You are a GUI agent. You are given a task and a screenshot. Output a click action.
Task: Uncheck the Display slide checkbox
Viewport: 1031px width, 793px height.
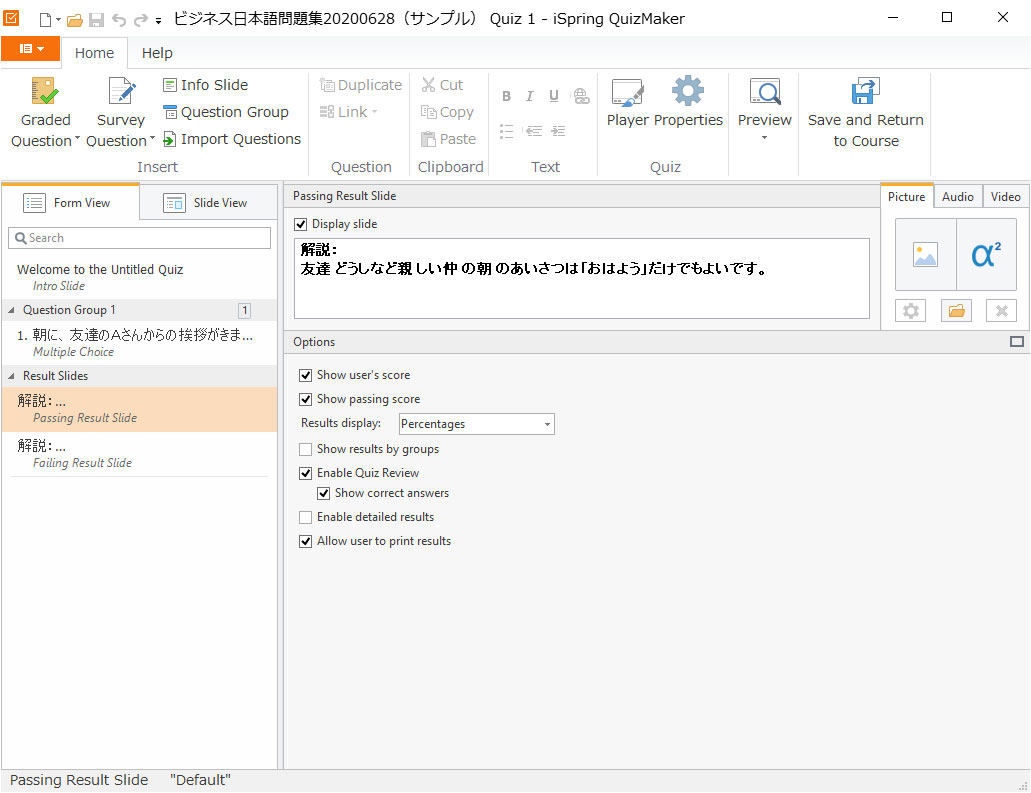click(301, 224)
